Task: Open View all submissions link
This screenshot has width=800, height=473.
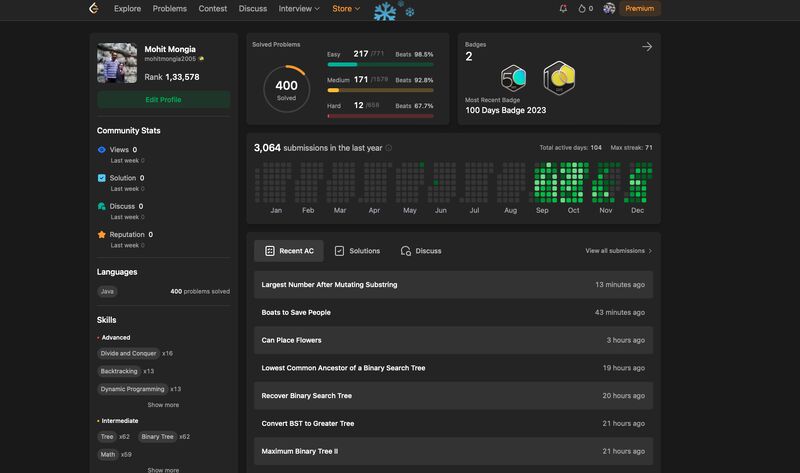Action: point(618,251)
